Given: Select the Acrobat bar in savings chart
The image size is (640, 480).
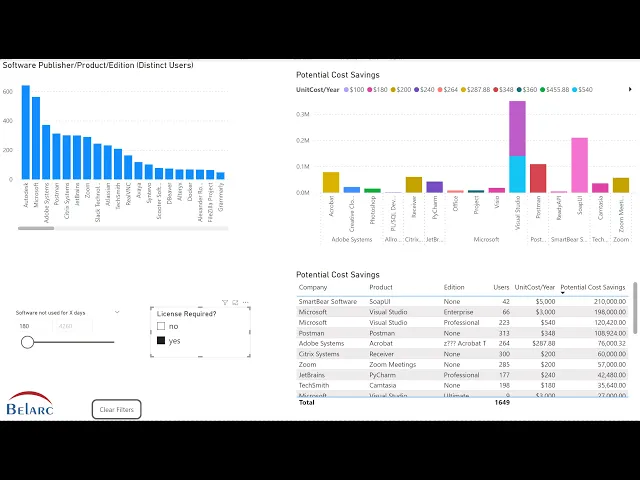Looking at the screenshot, I should [331, 182].
